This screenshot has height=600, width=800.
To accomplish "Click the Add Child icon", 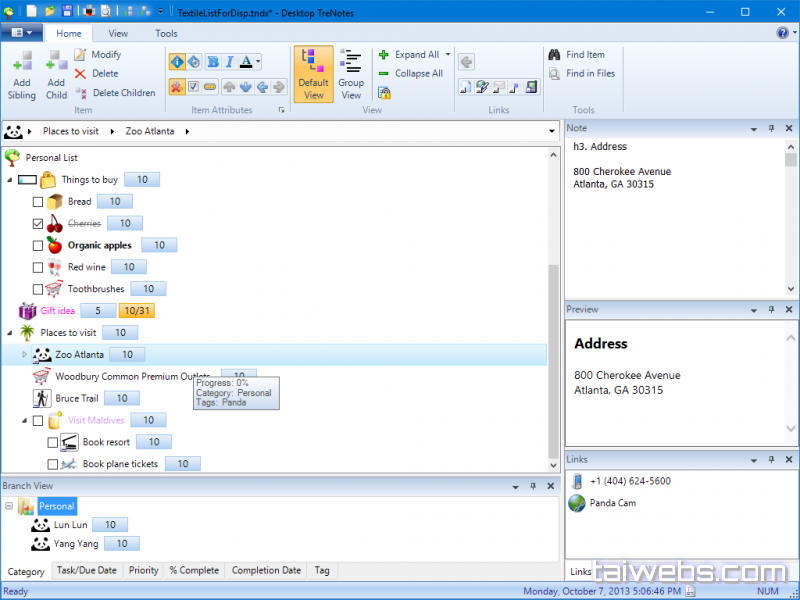I will (56, 64).
